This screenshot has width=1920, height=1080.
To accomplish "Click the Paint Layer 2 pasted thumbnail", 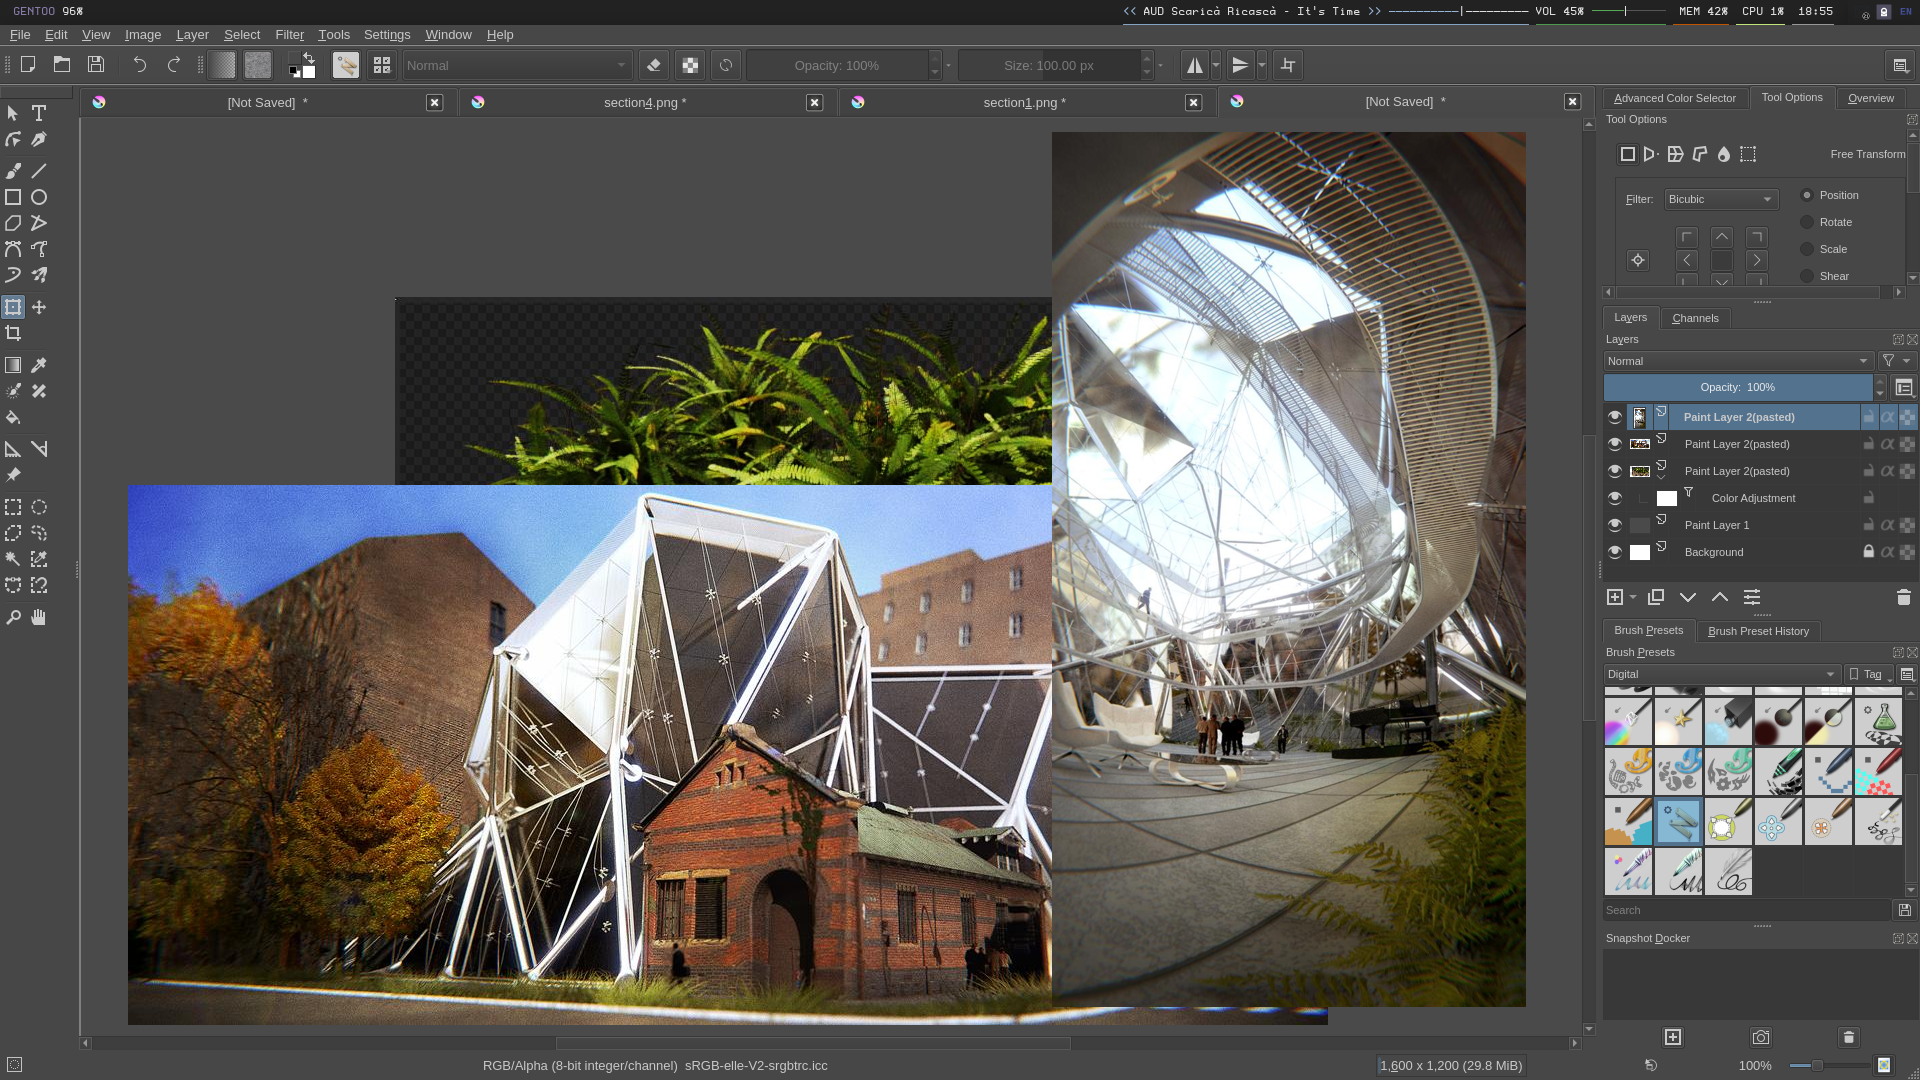I will tap(1639, 417).
